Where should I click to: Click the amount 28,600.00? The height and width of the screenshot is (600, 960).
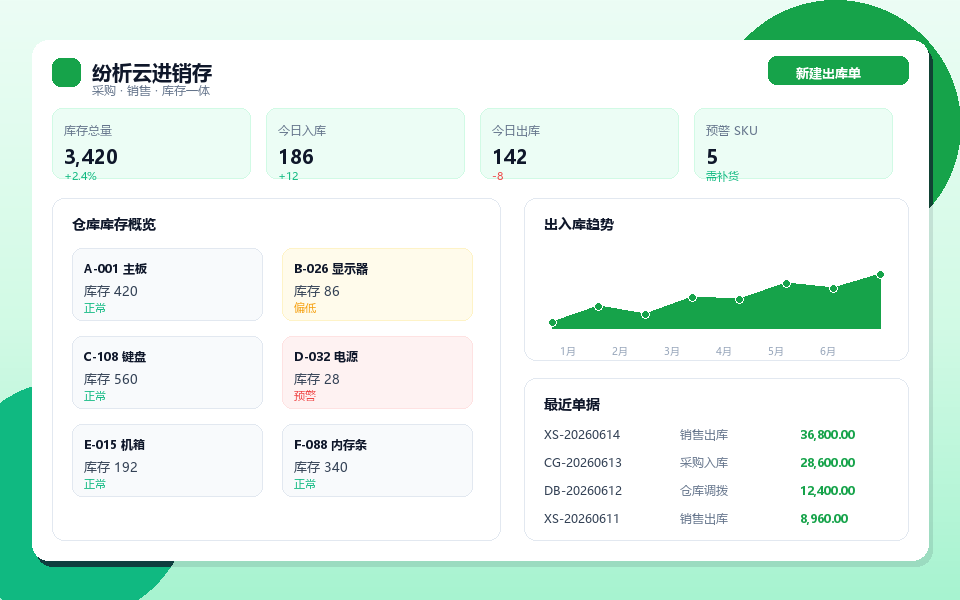(x=828, y=463)
